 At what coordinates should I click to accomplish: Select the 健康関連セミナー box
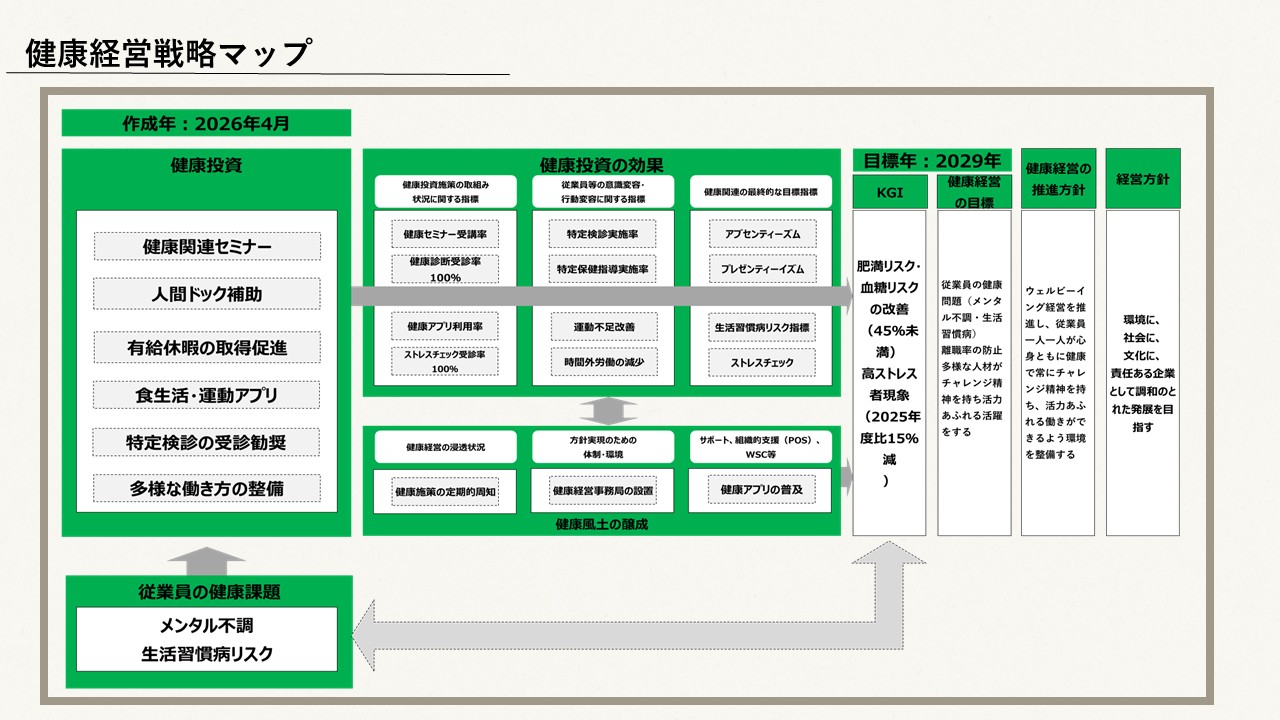(x=207, y=247)
